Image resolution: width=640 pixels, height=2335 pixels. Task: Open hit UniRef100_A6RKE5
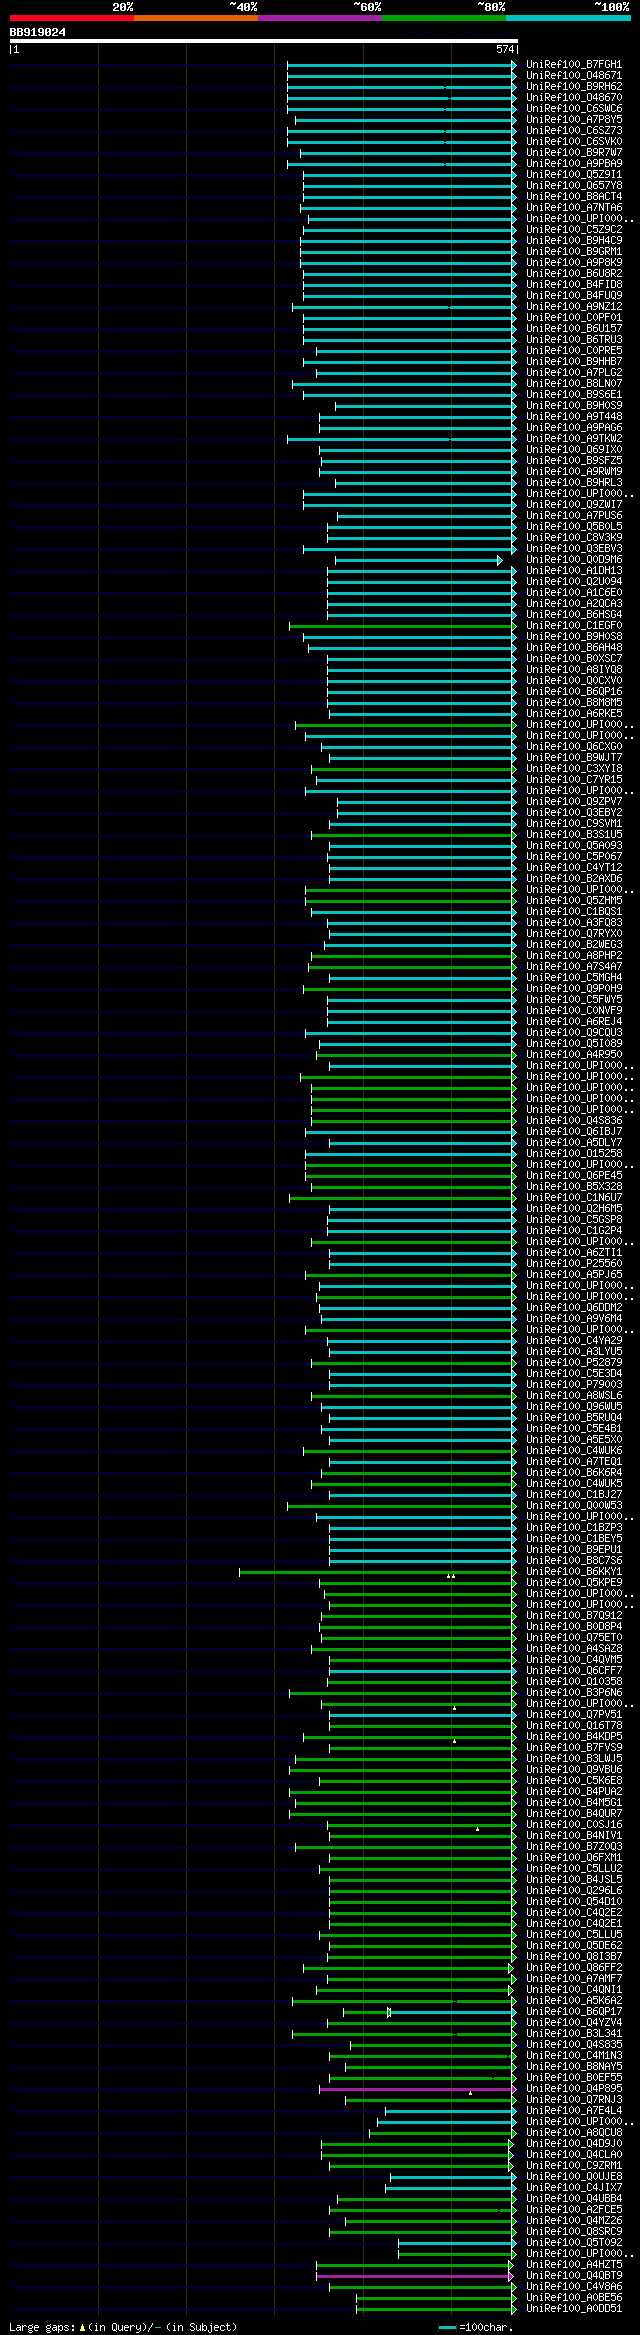pyautogui.click(x=574, y=714)
